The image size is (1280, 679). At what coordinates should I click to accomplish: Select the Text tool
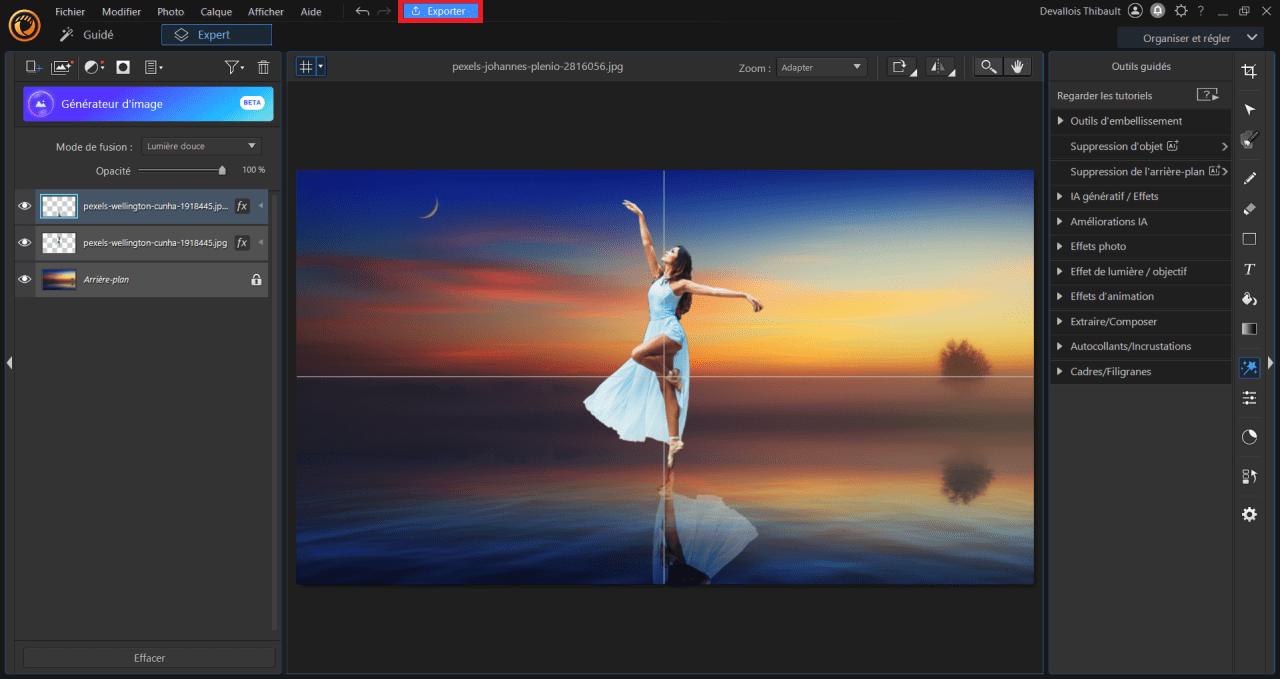[x=1249, y=269]
